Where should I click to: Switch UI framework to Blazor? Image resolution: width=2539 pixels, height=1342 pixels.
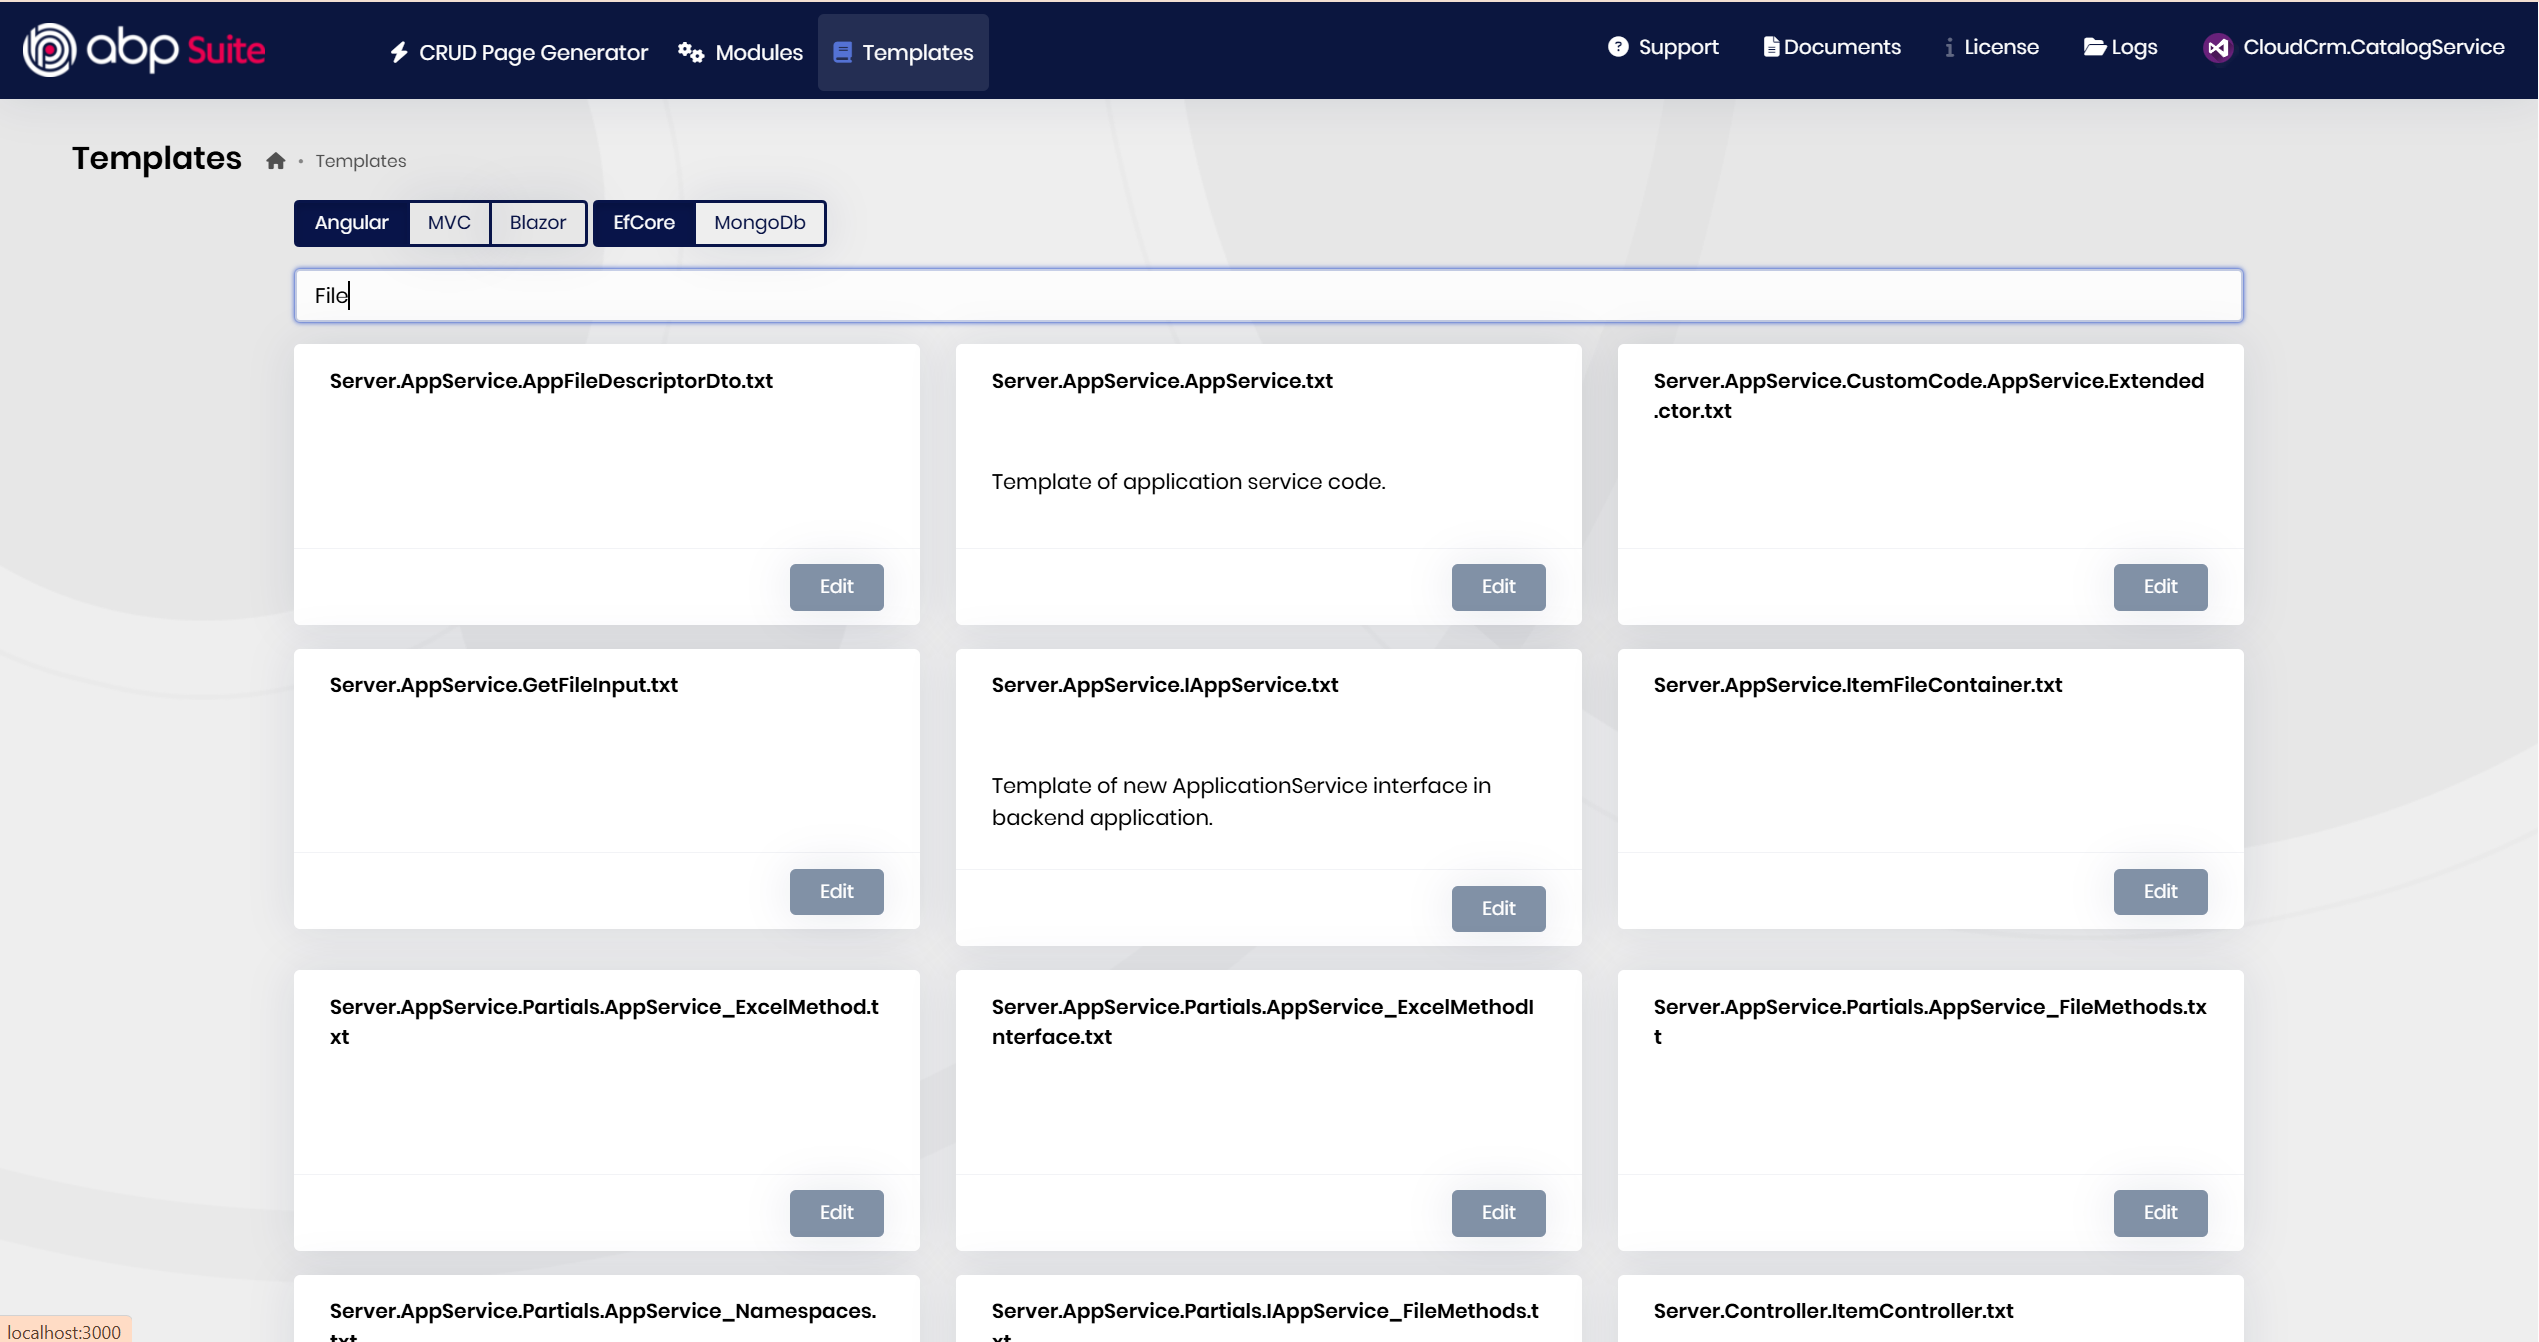click(537, 222)
